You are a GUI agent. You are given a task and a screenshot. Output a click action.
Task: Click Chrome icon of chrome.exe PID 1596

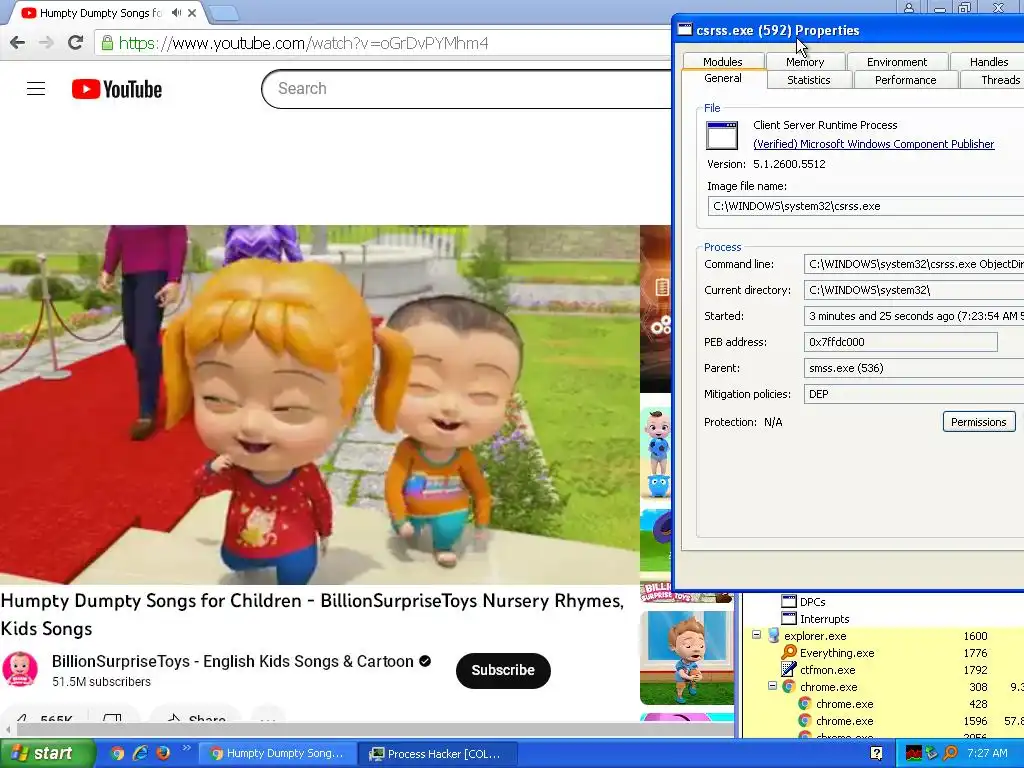pyautogui.click(x=805, y=720)
